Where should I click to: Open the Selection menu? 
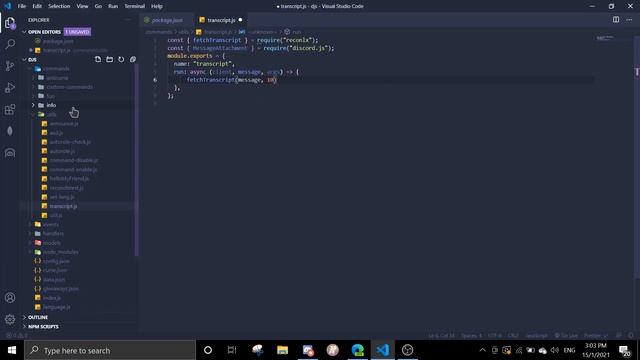pyautogui.click(x=59, y=6)
